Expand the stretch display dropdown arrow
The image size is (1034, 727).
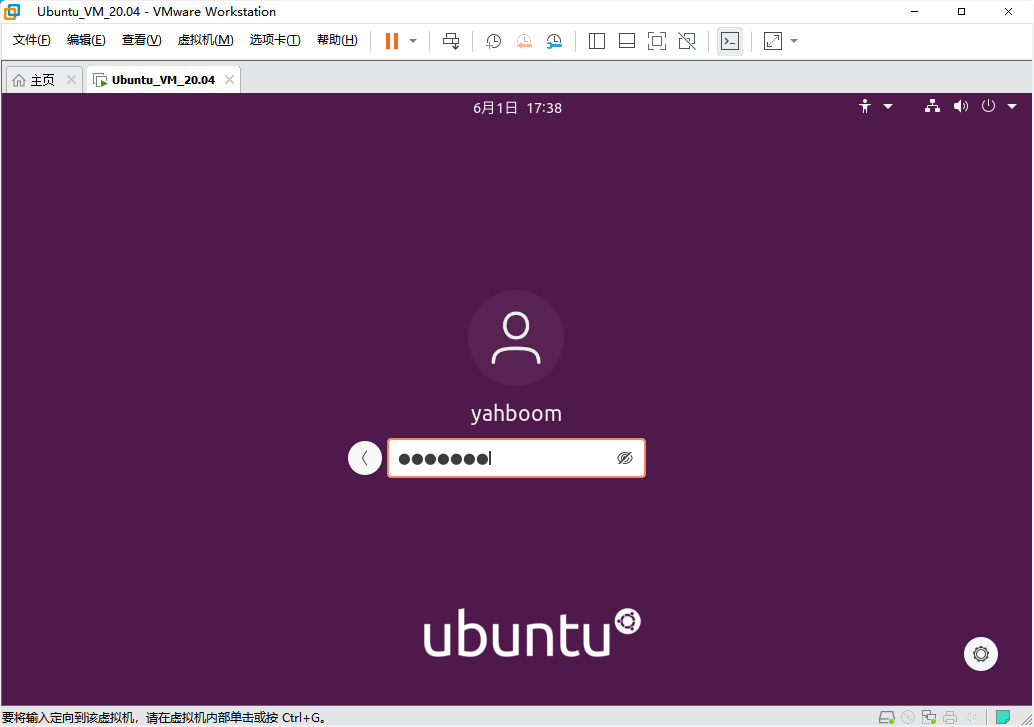pyautogui.click(x=794, y=41)
